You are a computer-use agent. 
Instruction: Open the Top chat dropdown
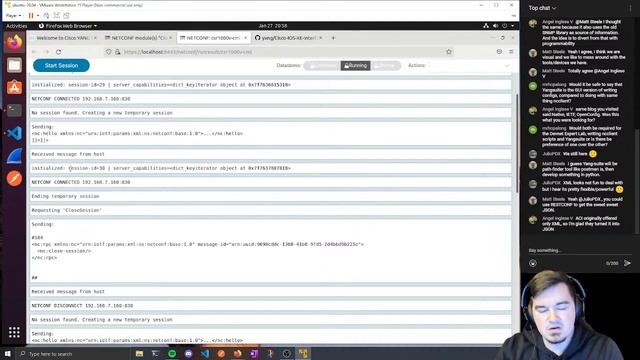click(542, 8)
